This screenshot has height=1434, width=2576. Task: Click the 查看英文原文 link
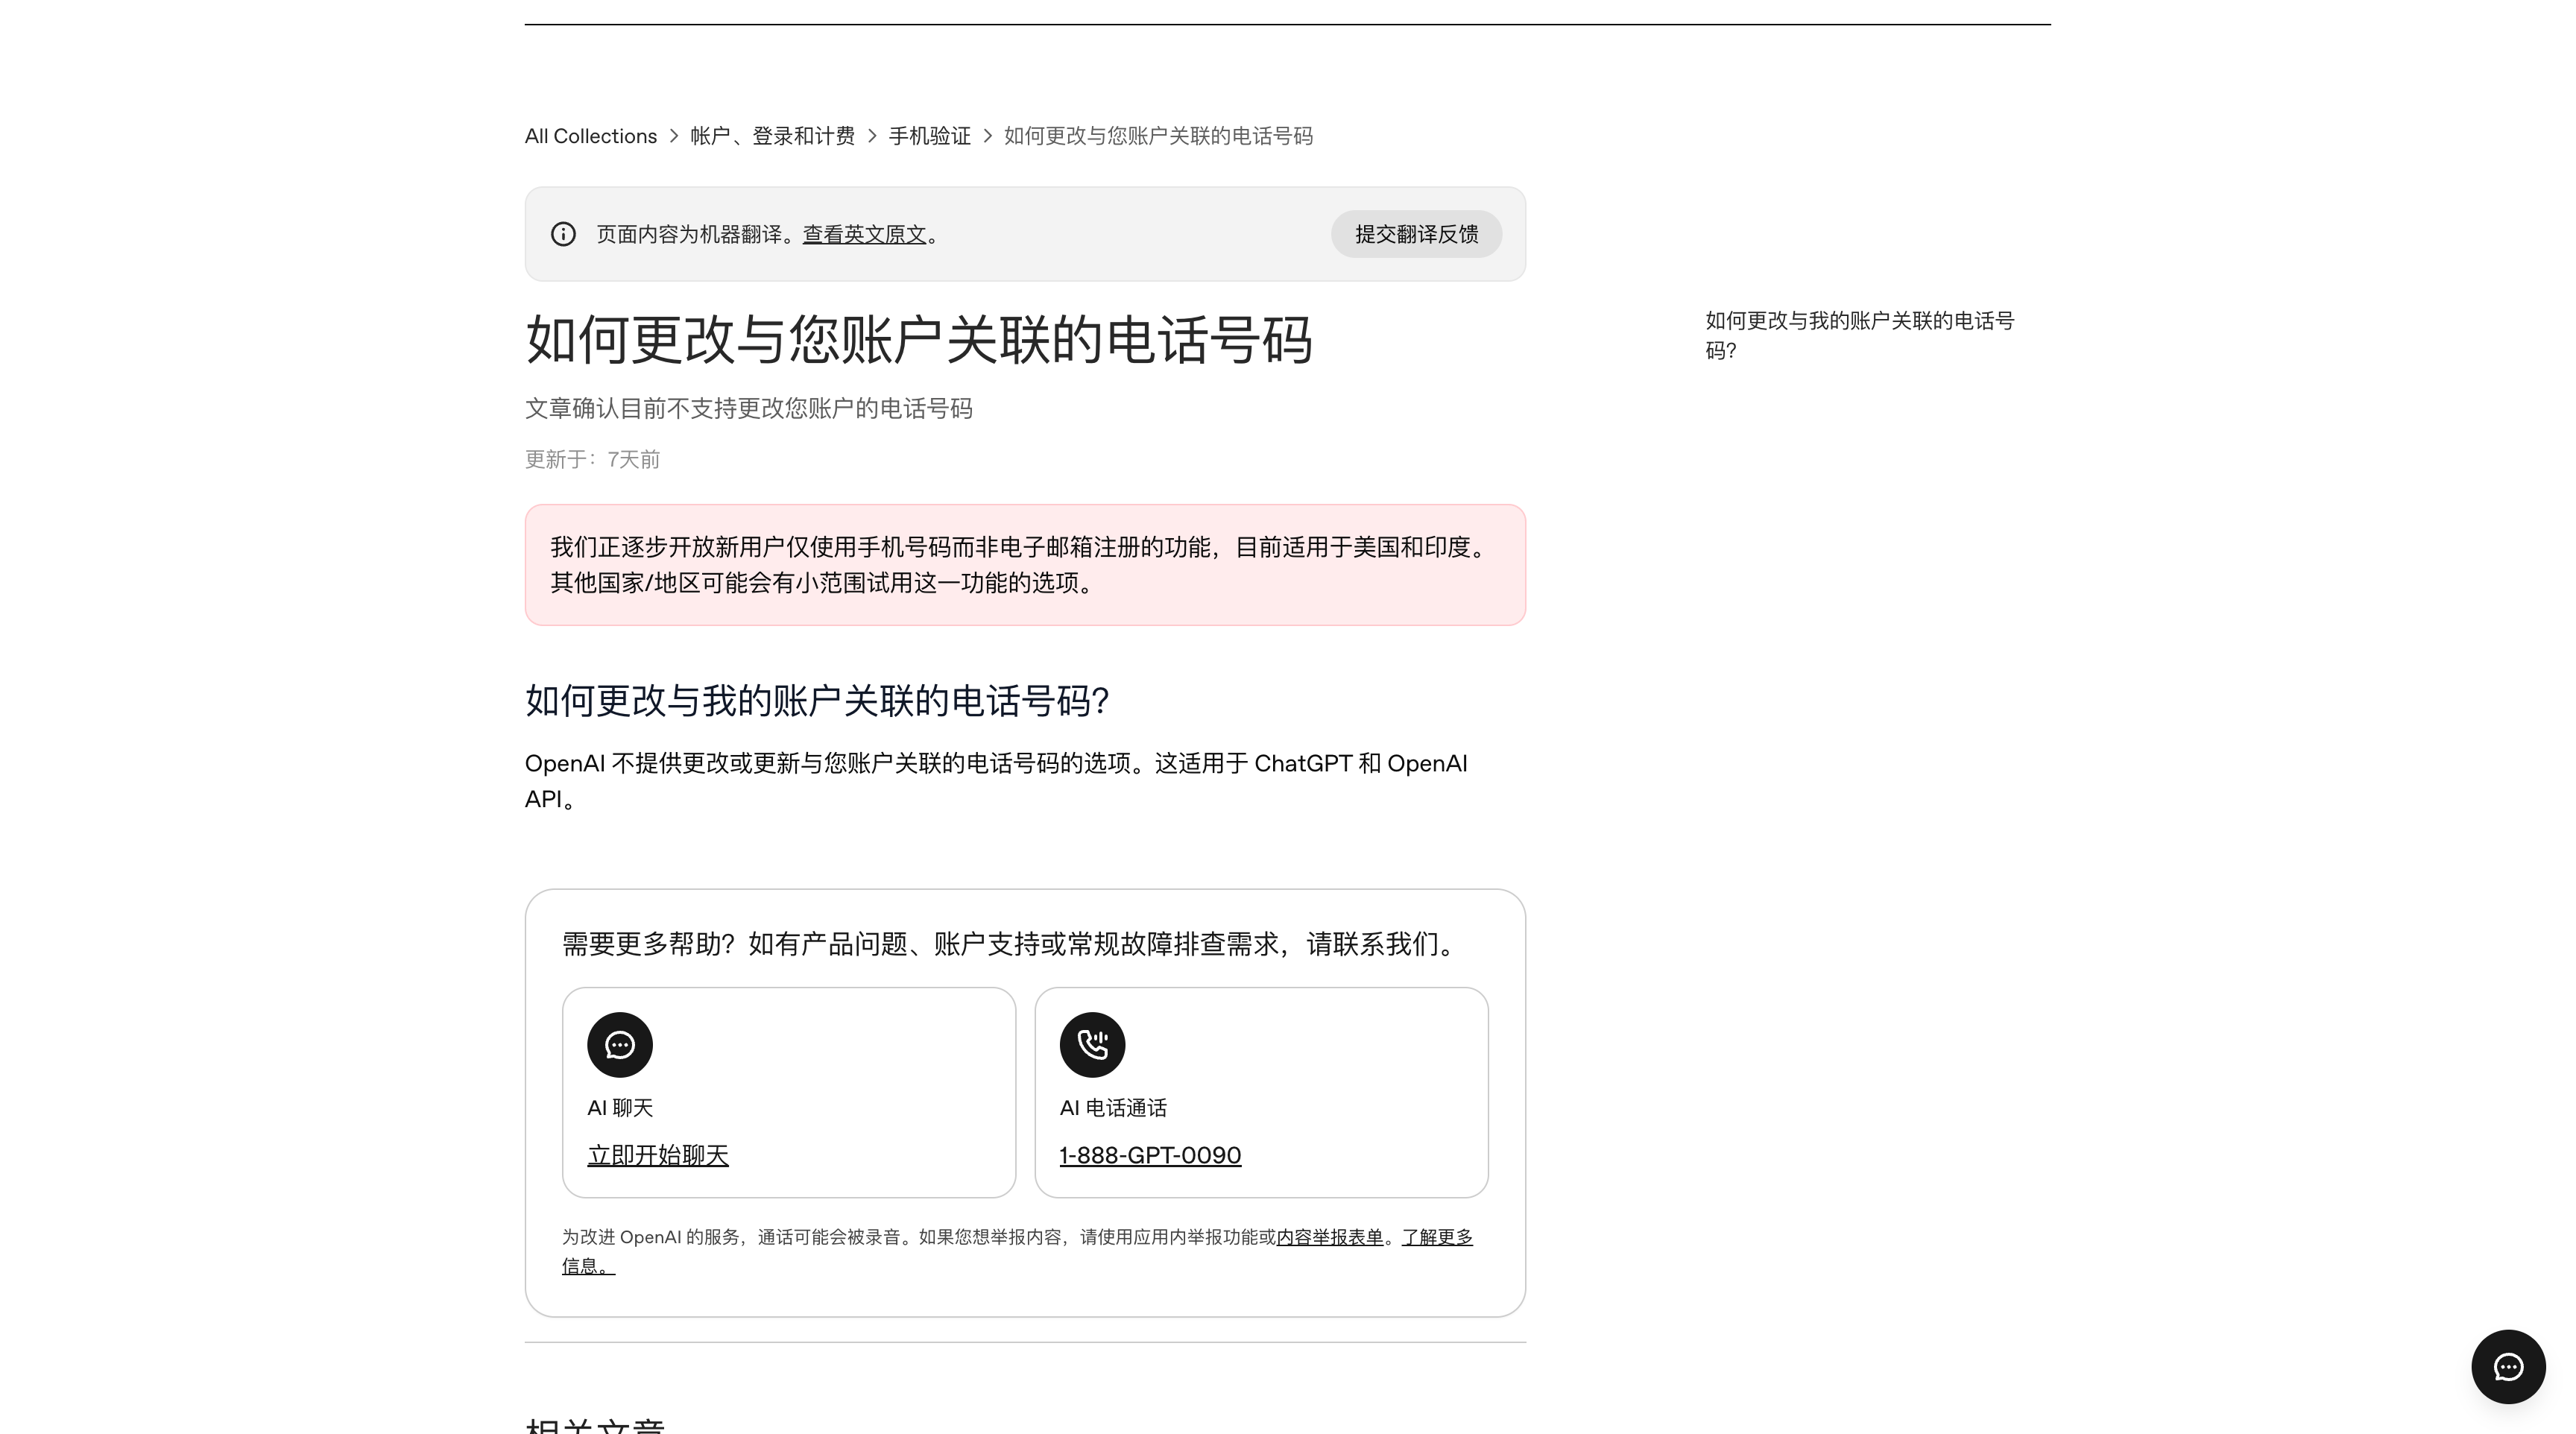point(865,234)
